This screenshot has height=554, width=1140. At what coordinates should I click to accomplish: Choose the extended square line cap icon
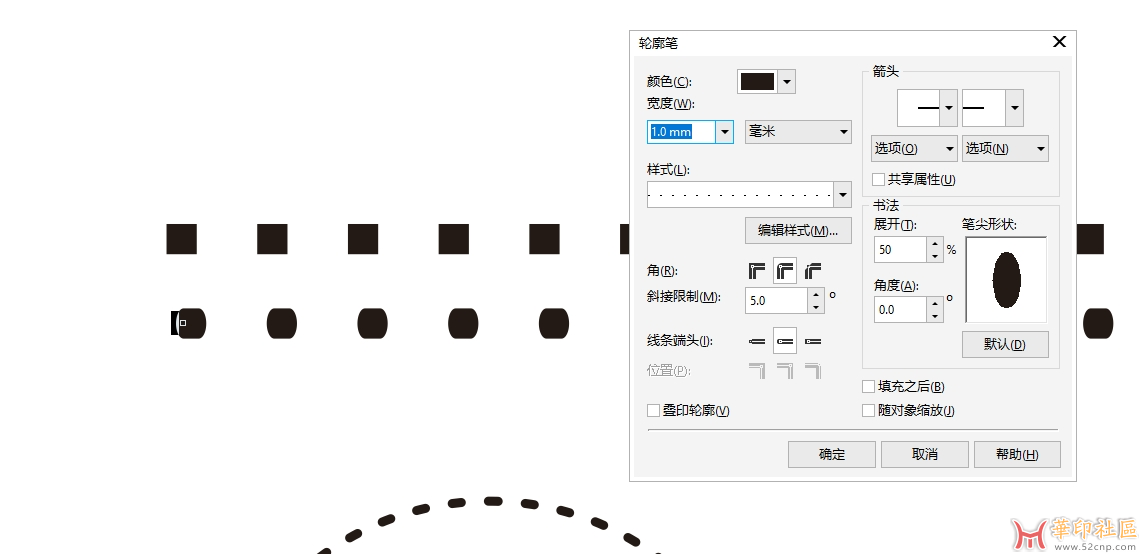click(x=813, y=341)
